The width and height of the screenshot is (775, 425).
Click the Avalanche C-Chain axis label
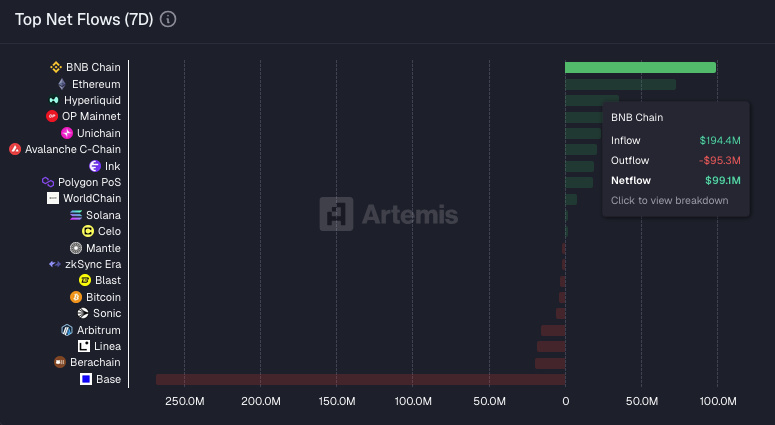(73, 149)
